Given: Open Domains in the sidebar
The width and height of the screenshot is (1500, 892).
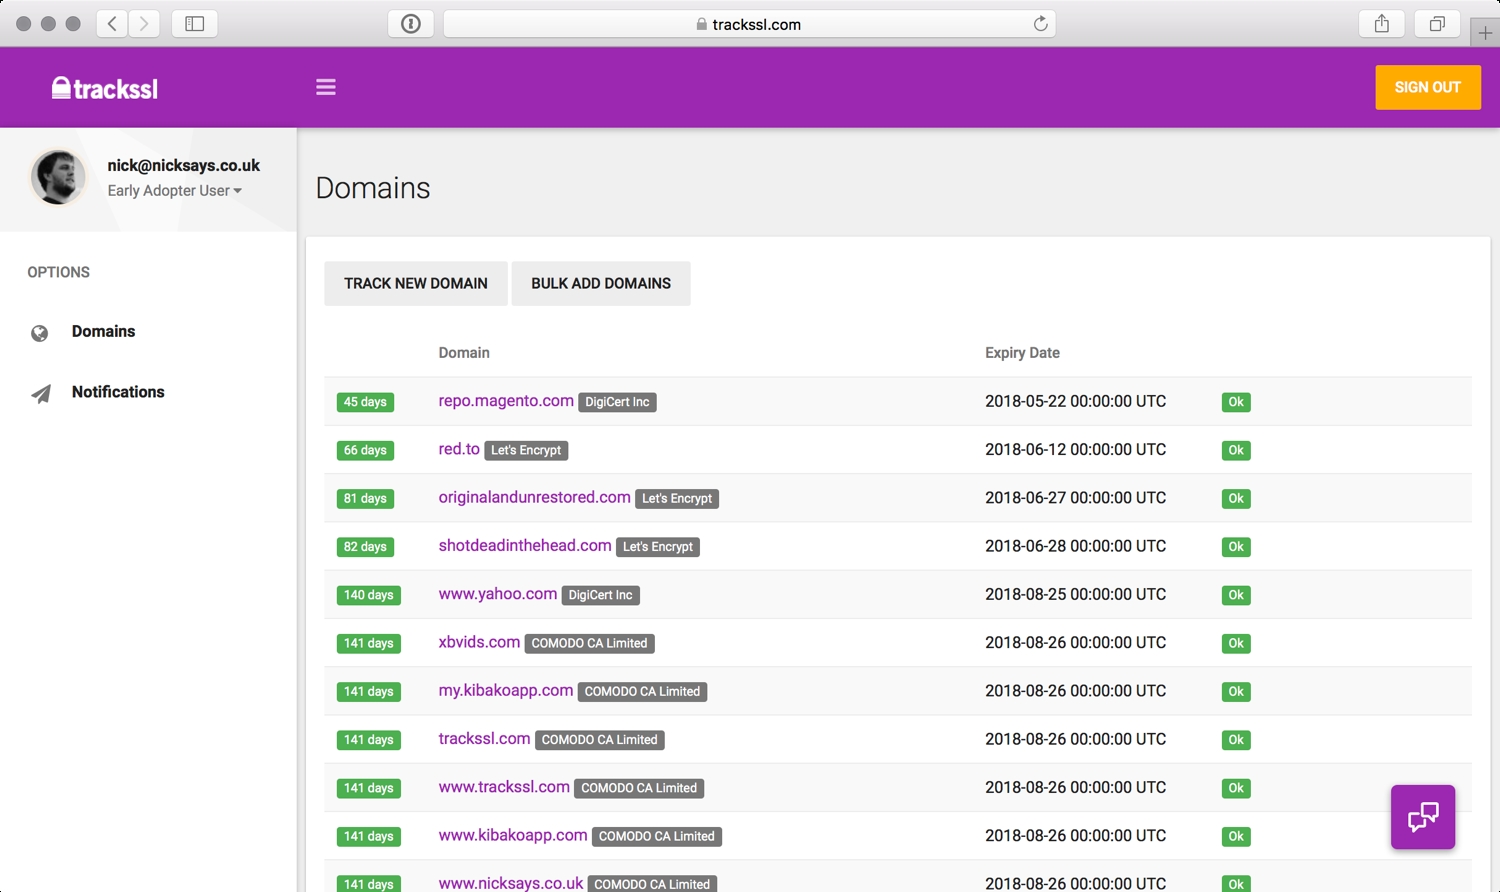Looking at the screenshot, I should [x=103, y=331].
